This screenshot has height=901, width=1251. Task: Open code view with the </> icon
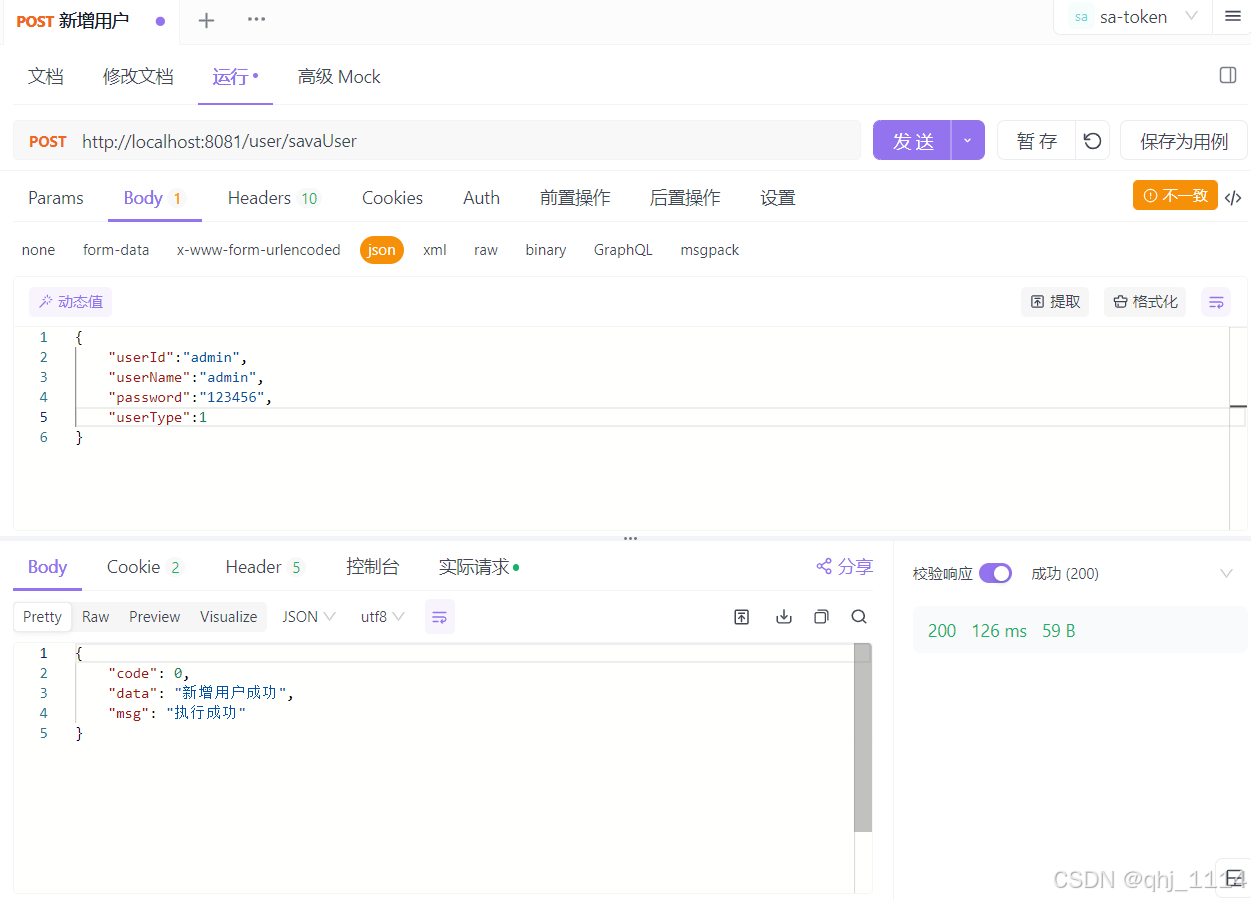pyautogui.click(x=1233, y=197)
